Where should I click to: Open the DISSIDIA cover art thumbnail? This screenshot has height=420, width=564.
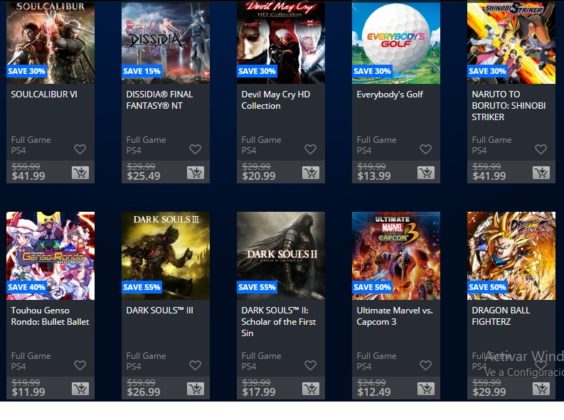pos(166,42)
